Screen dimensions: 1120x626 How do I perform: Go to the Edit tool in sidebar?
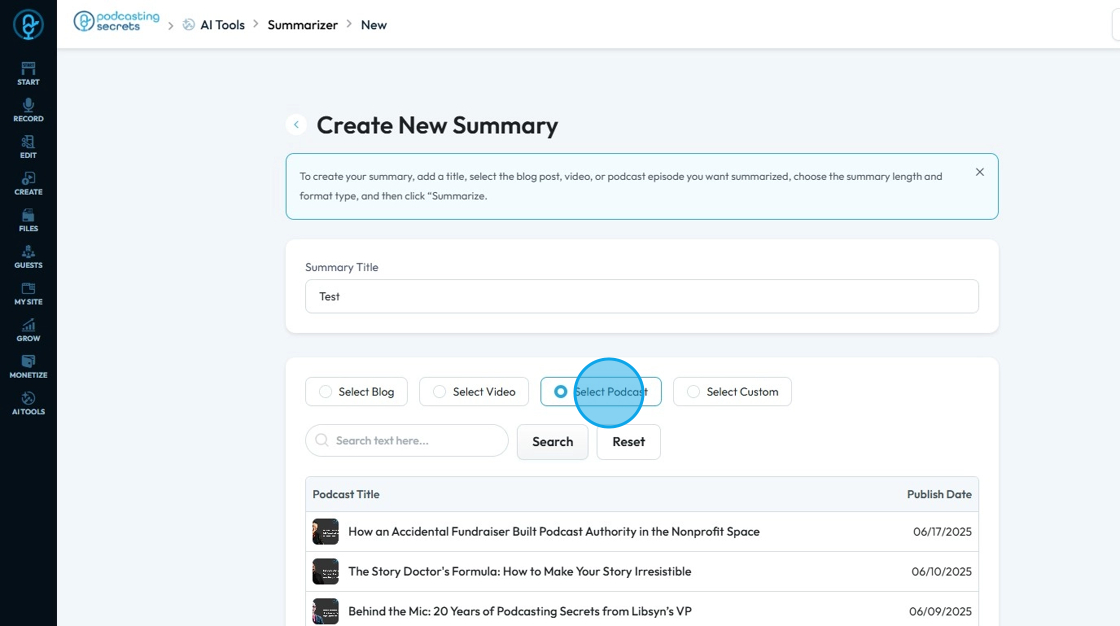coord(28,146)
